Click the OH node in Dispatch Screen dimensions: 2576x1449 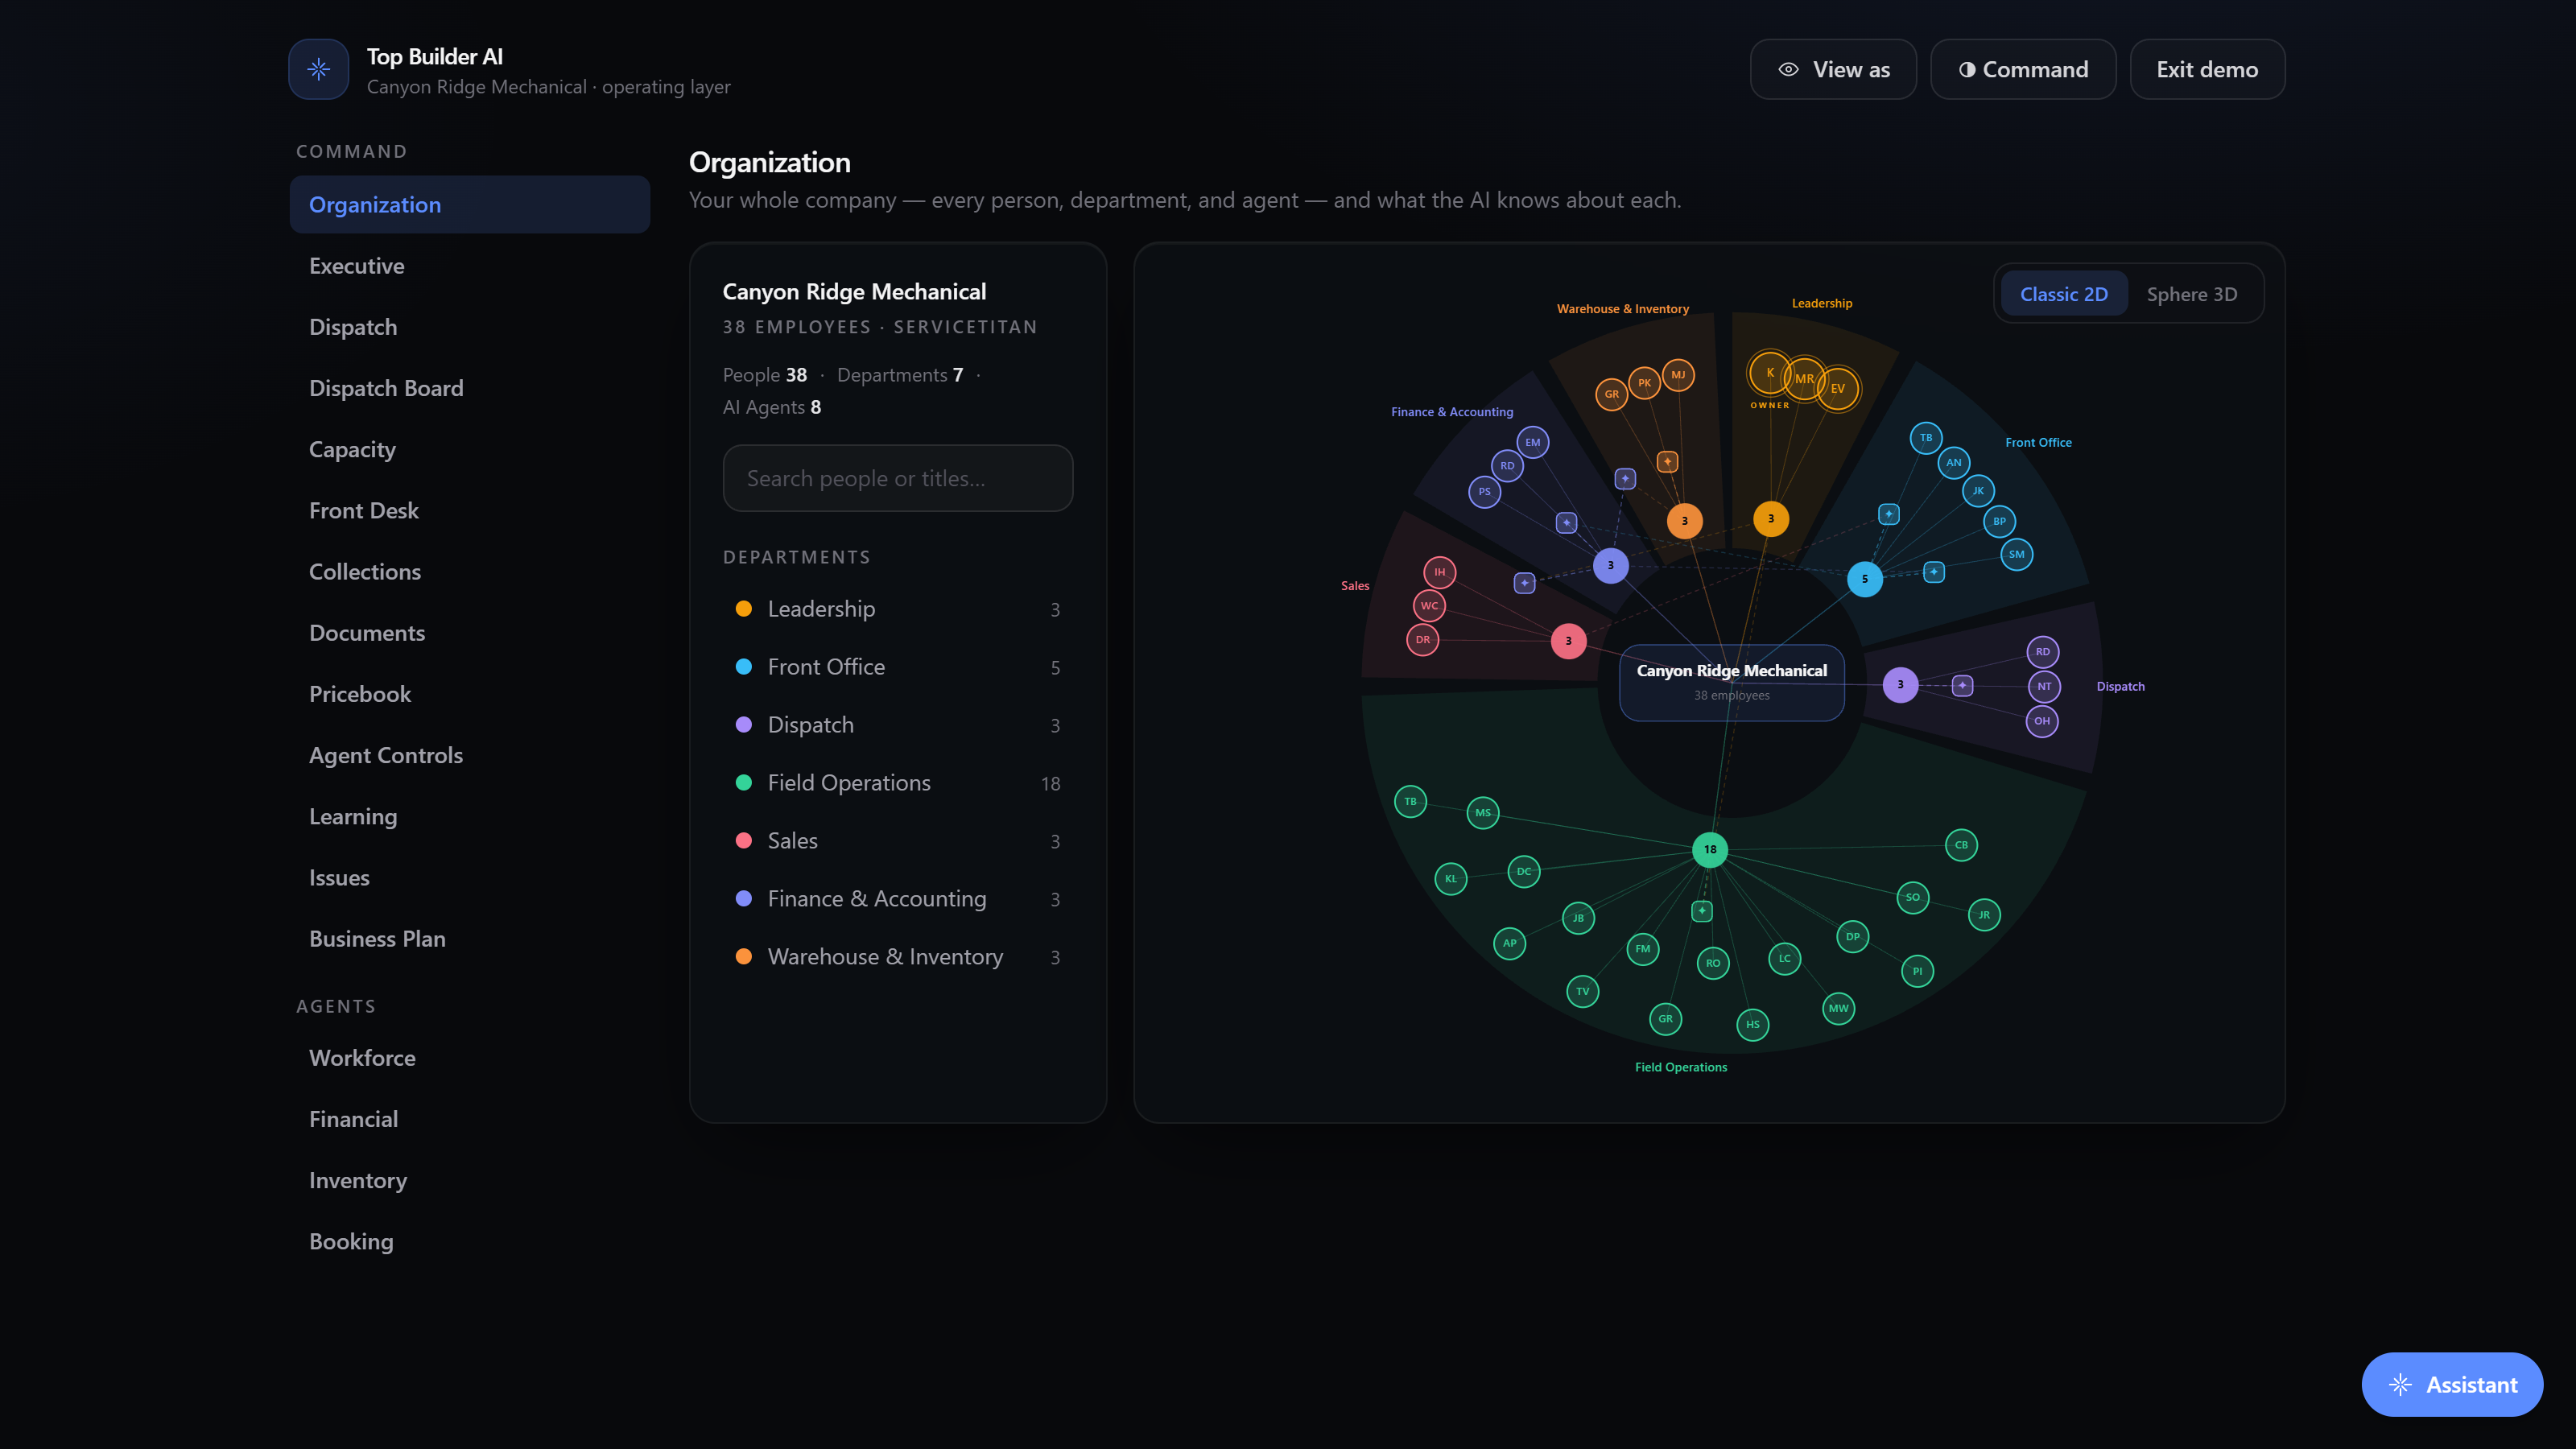(2042, 720)
